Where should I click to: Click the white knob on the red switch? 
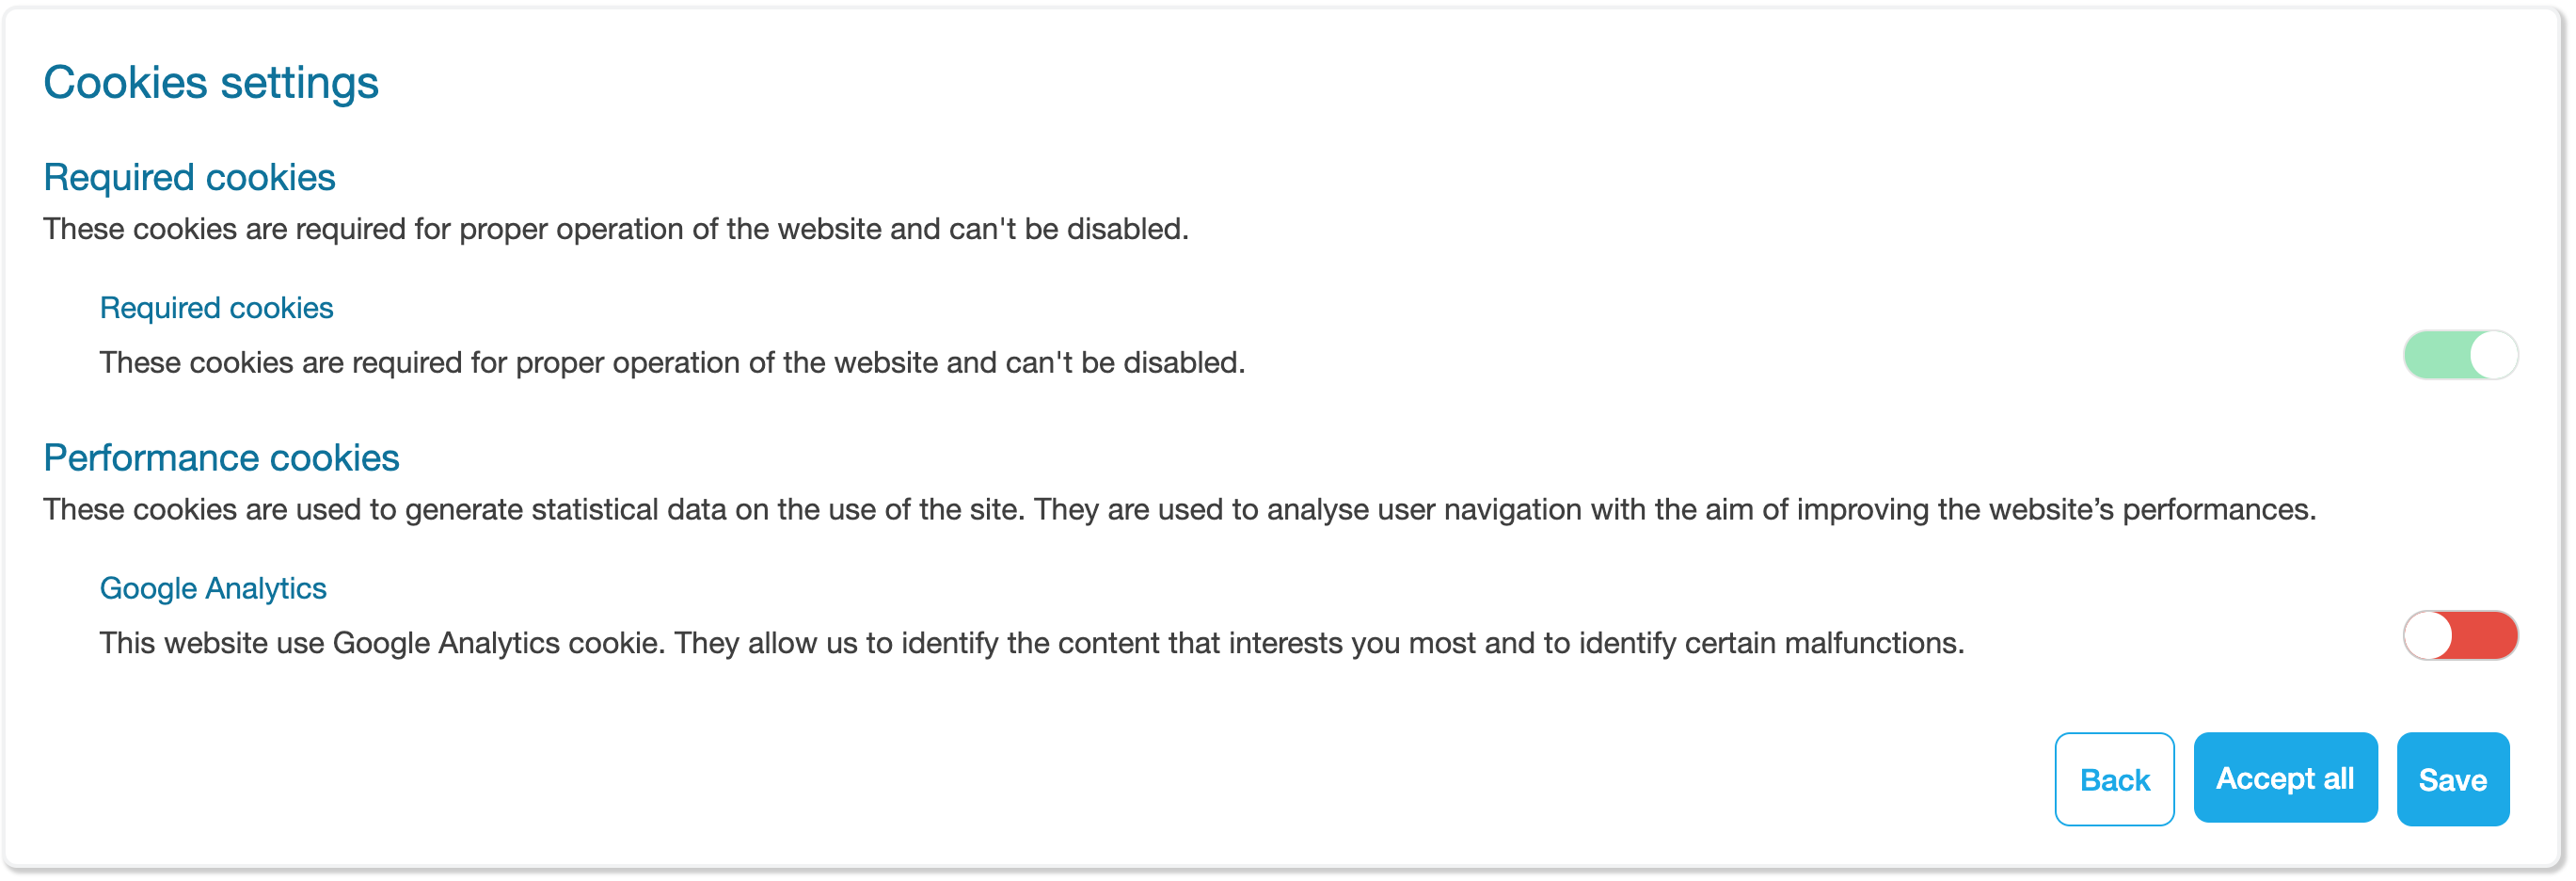tap(2430, 636)
